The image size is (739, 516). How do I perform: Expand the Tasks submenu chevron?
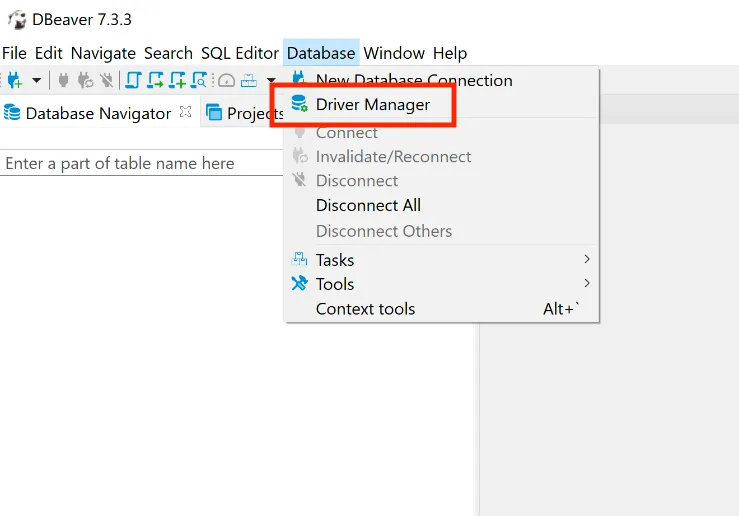(x=587, y=259)
